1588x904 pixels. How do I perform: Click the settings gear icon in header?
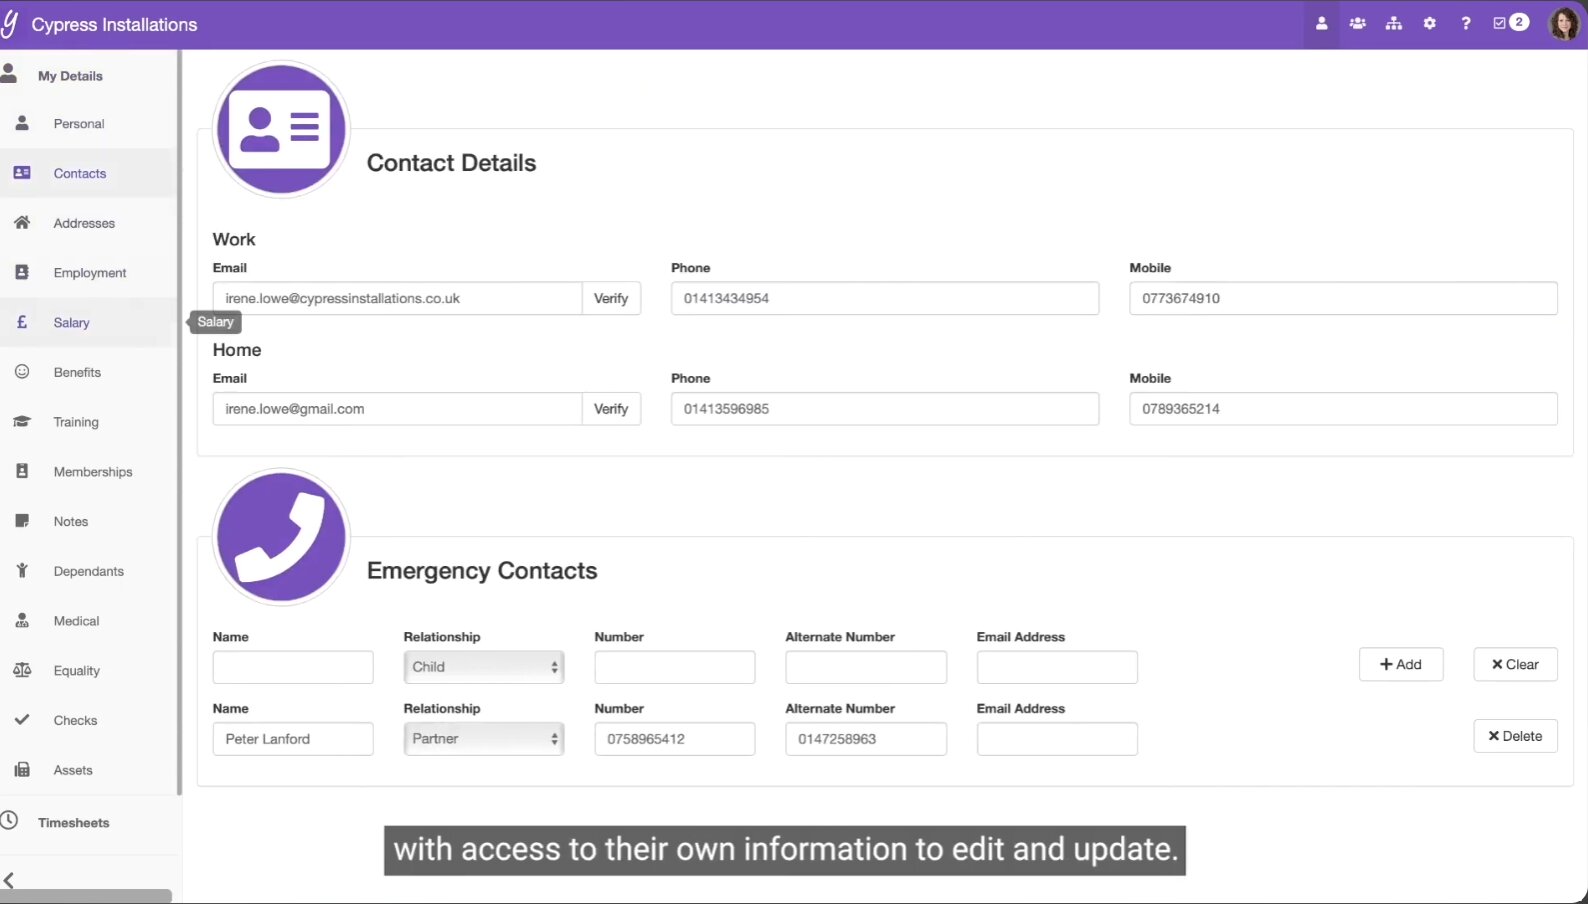[x=1430, y=23]
